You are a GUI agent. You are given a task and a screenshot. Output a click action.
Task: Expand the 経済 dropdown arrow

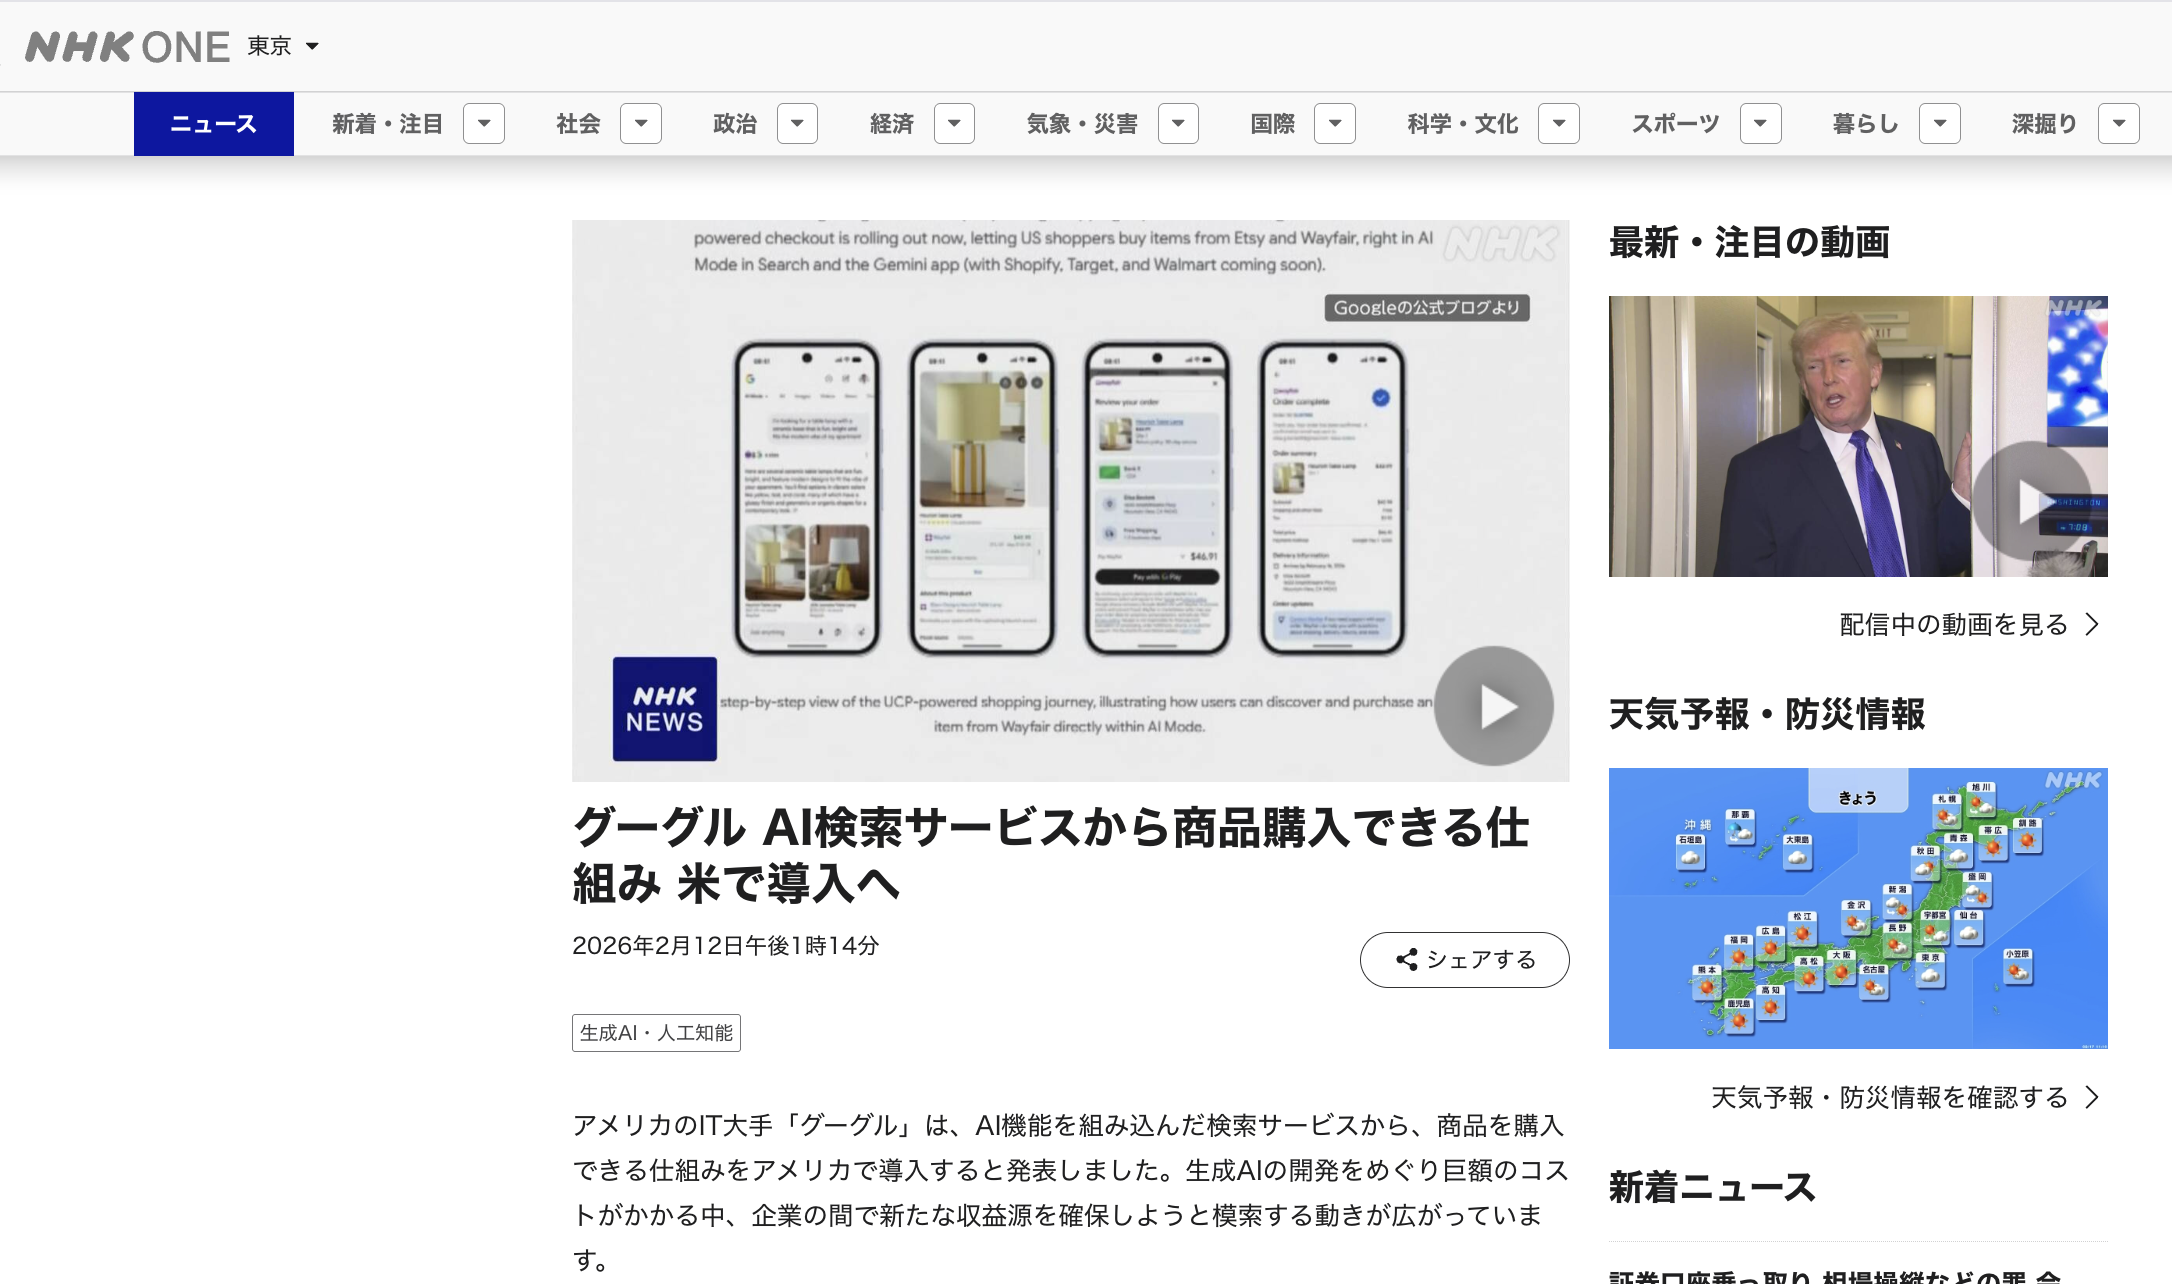954,124
